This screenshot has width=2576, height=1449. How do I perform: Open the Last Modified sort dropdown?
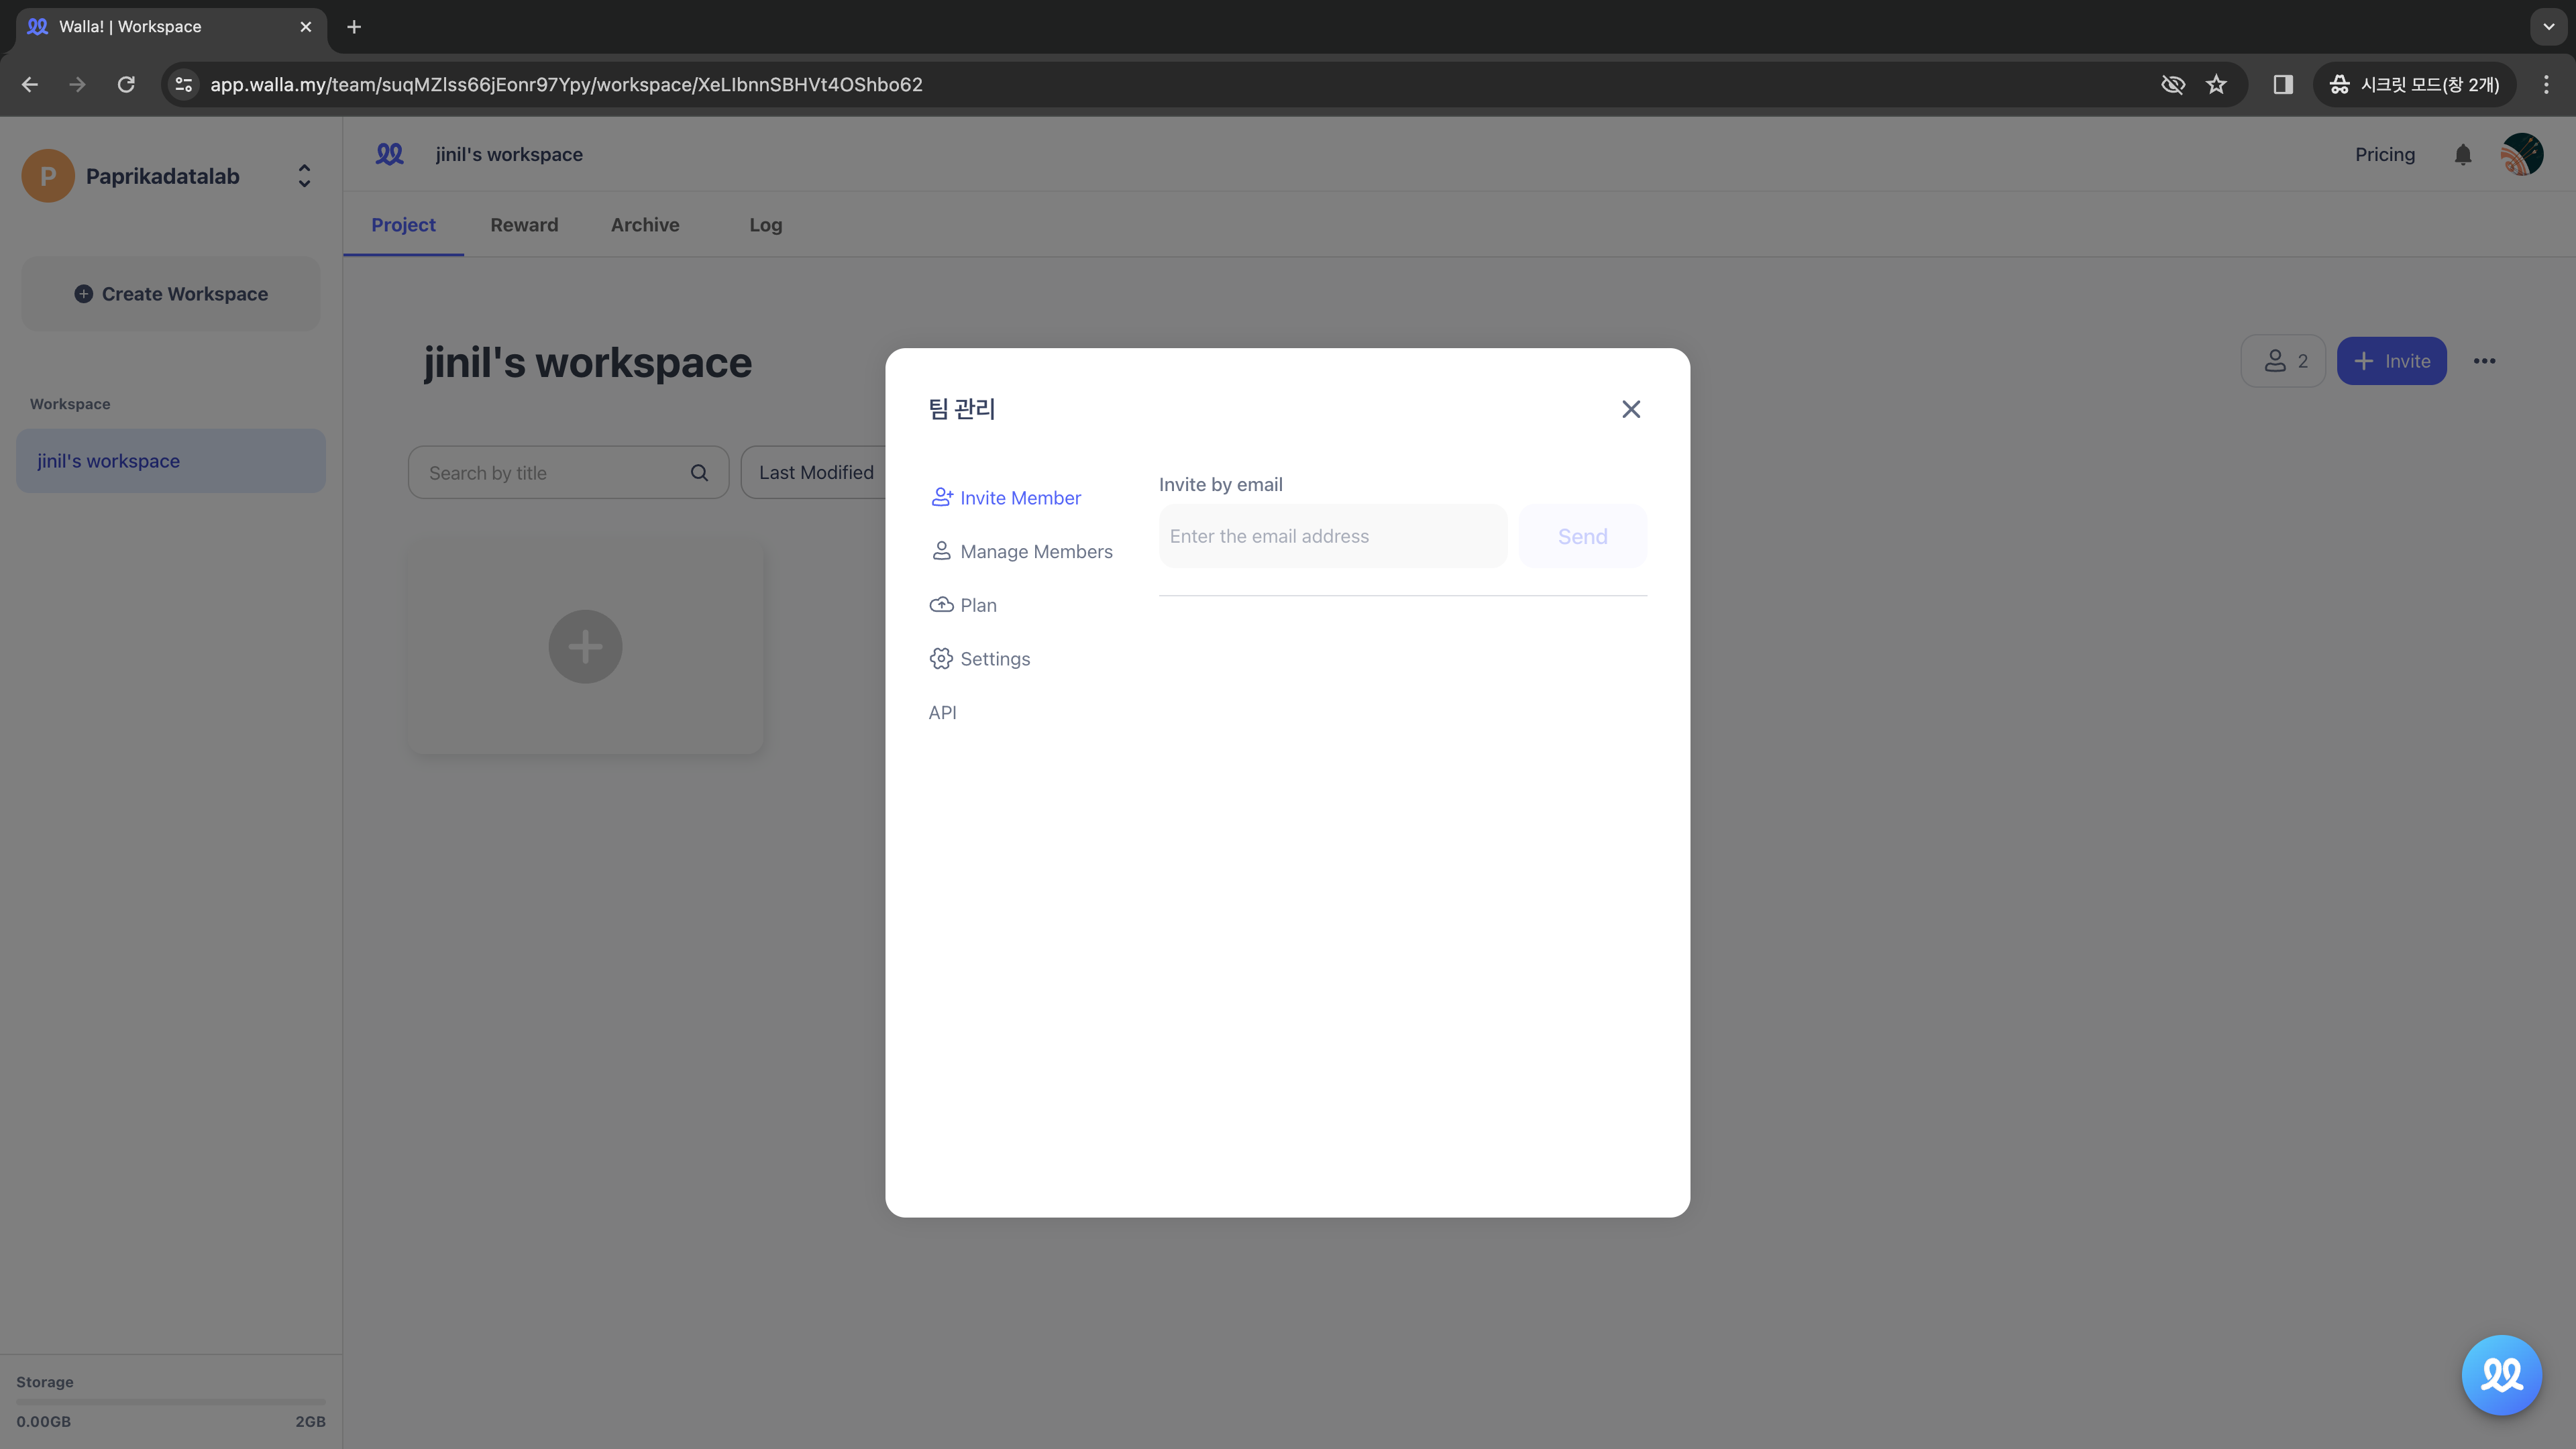[817, 472]
